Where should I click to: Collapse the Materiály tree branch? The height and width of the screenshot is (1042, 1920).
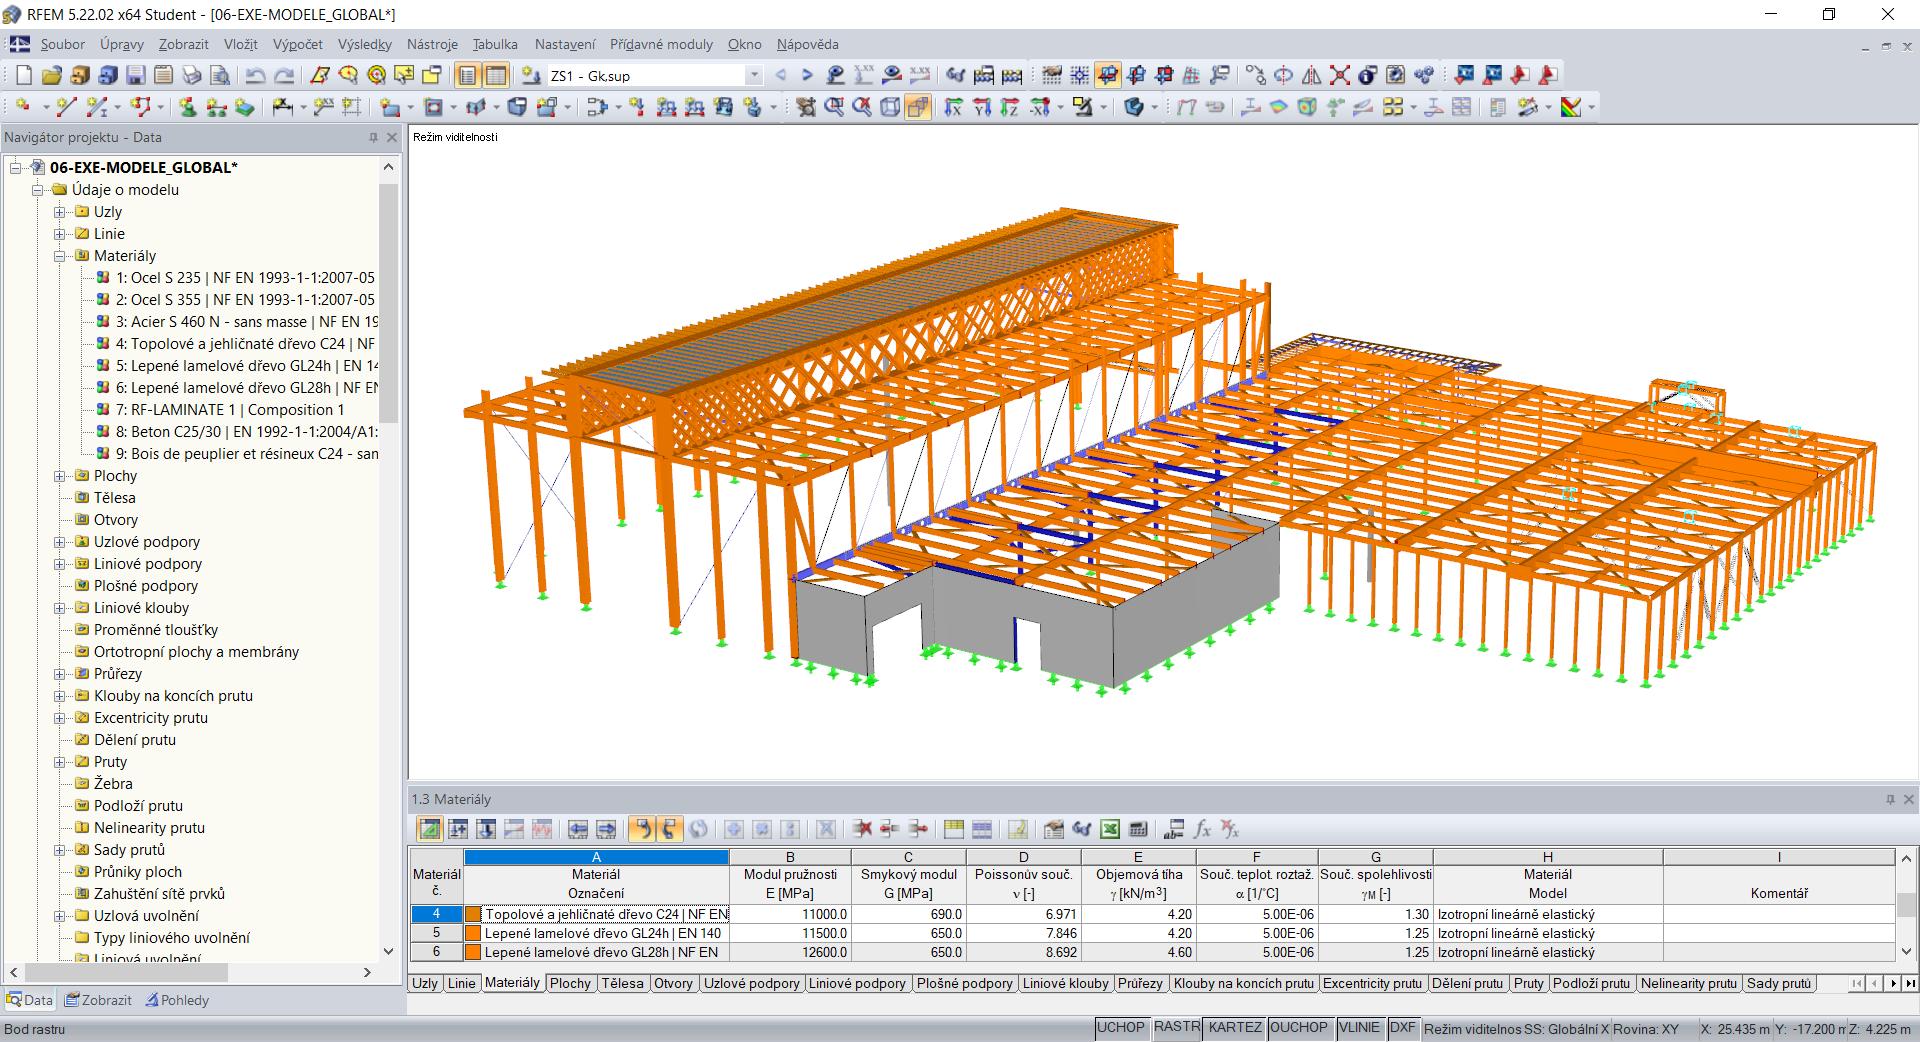tap(60, 256)
